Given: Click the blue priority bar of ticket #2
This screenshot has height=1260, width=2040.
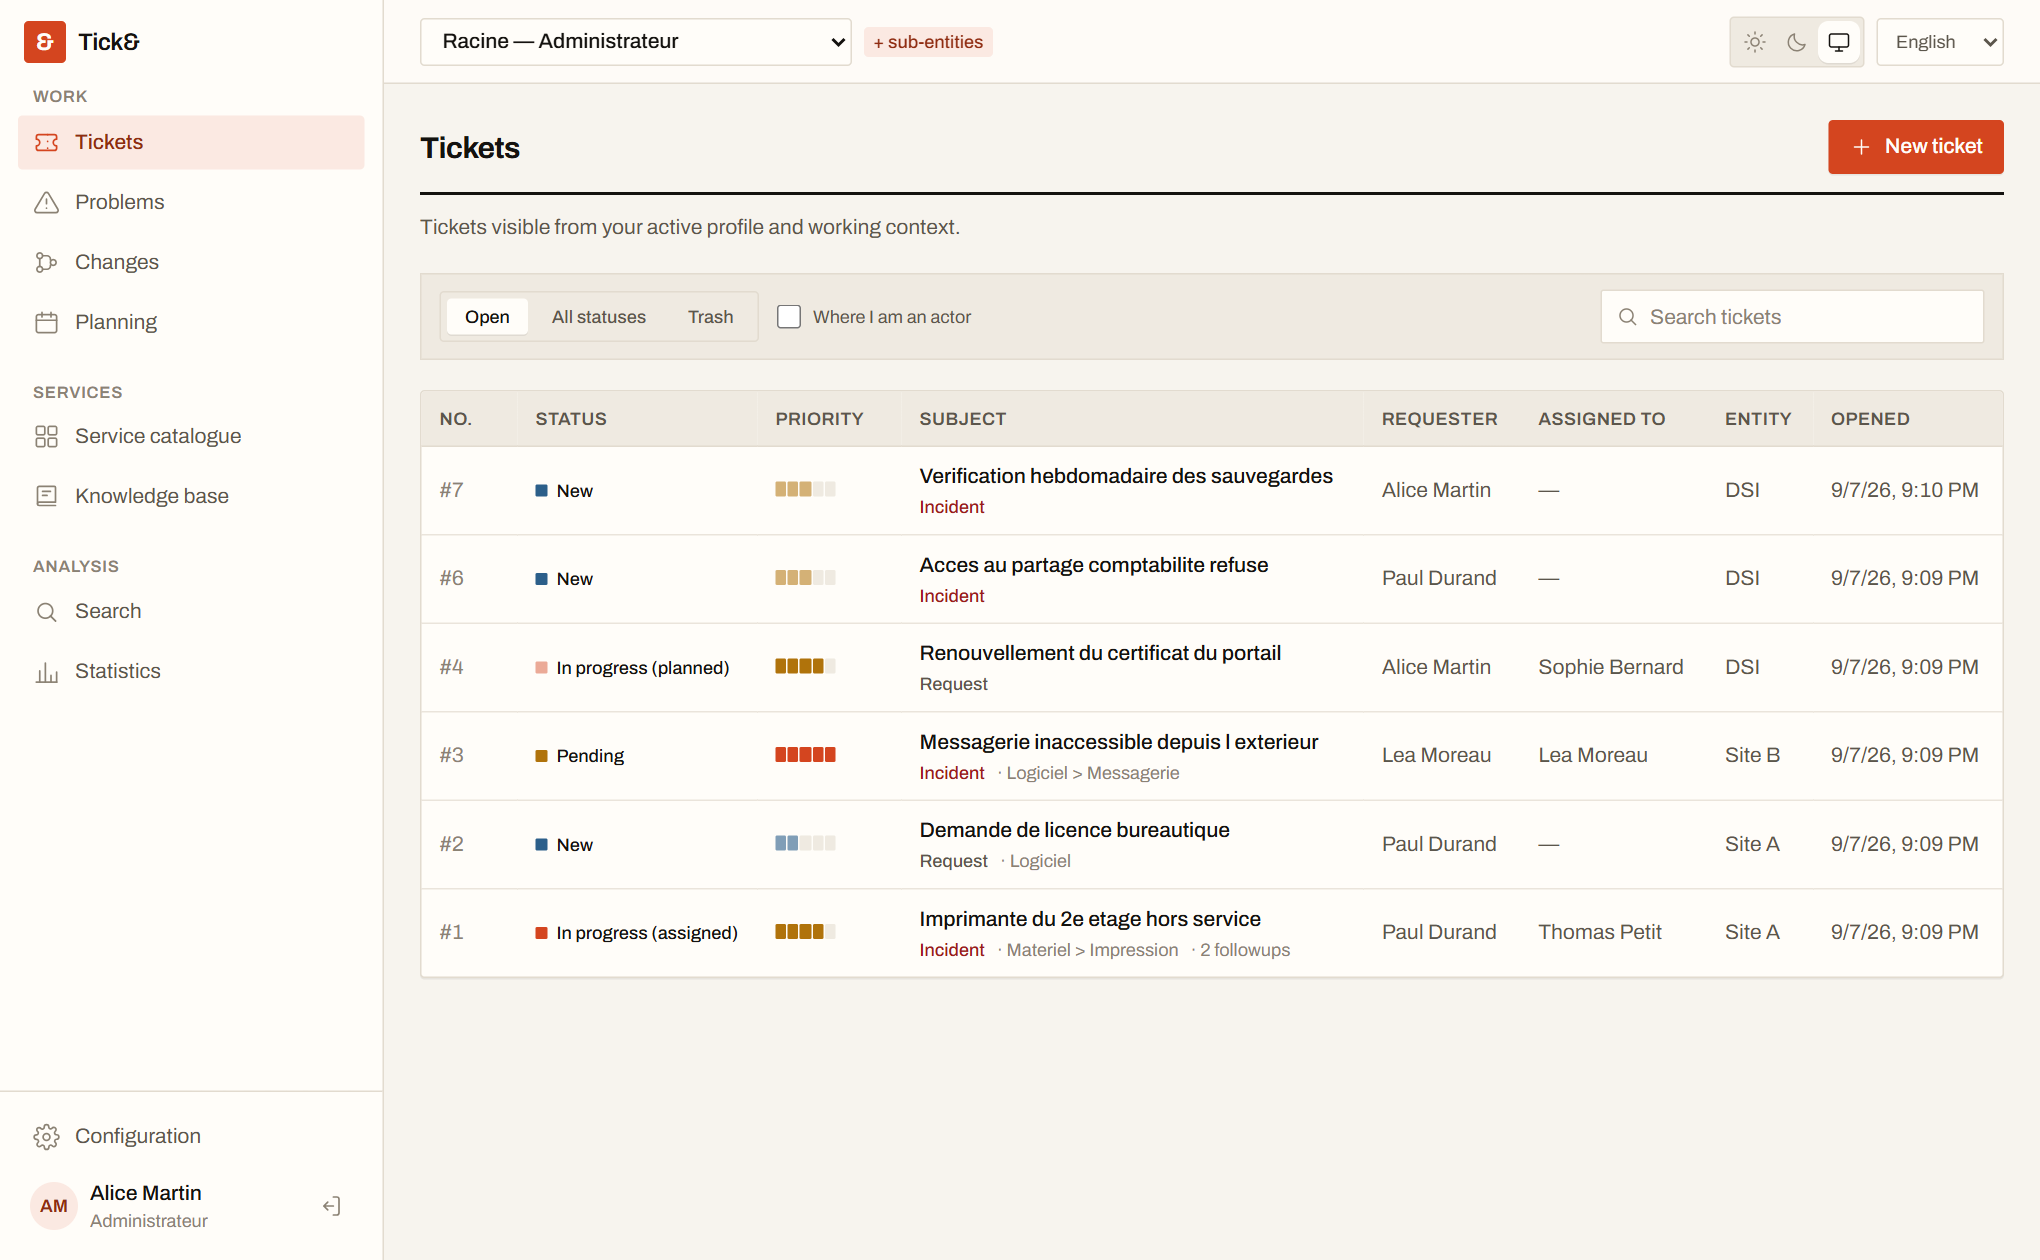Looking at the screenshot, I should pyautogui.click(x=805, y=843).
